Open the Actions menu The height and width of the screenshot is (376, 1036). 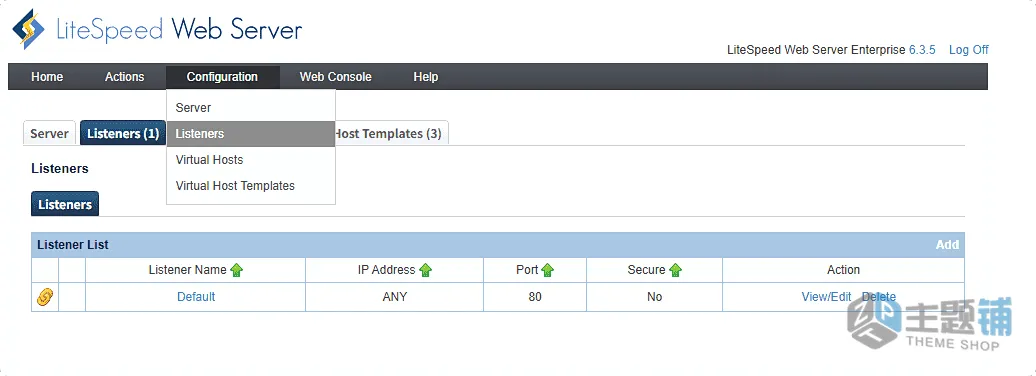(x=124, y=77)
